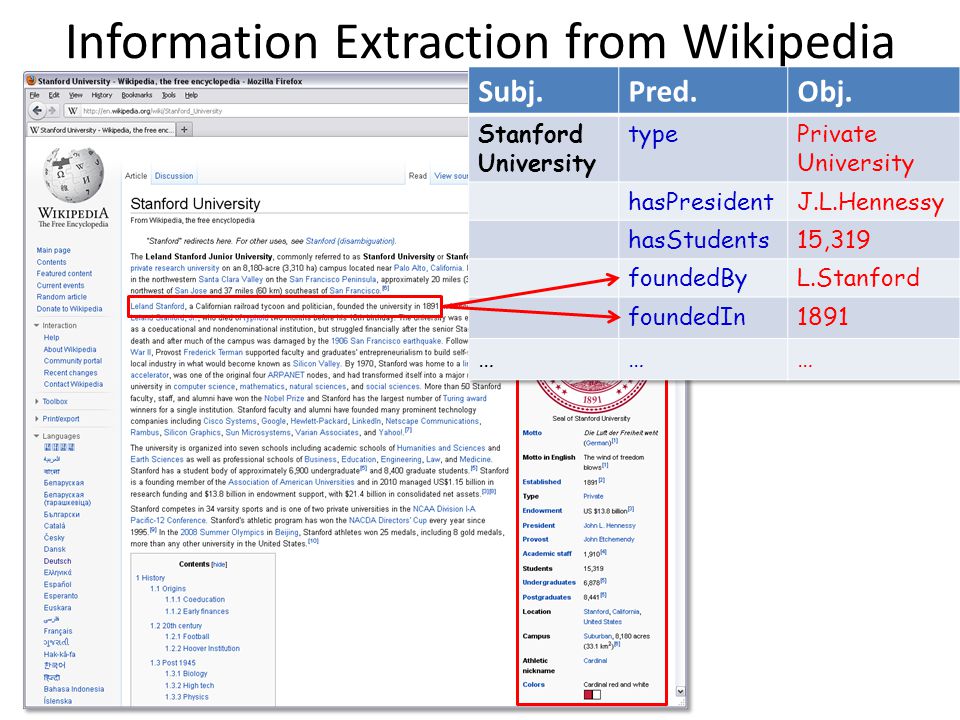
Task: Click the scrollbar down arrow
Action: (680, 691)
